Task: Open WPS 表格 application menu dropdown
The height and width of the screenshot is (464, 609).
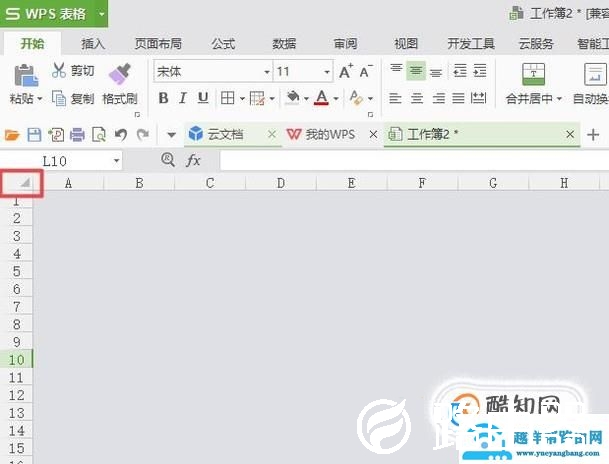Action: pos(102,14)
